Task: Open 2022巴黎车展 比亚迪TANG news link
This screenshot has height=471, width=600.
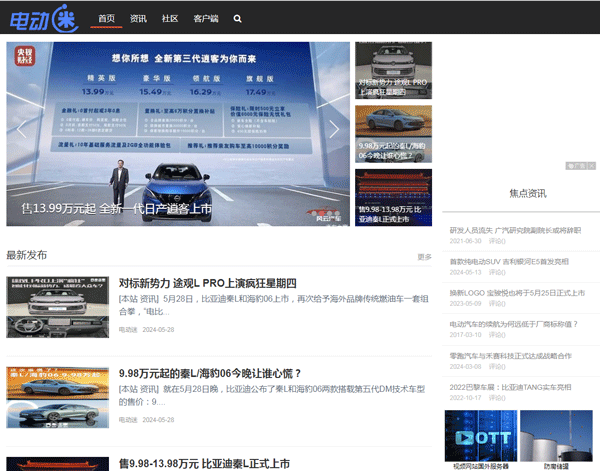Action: click(x=510, y=387)
